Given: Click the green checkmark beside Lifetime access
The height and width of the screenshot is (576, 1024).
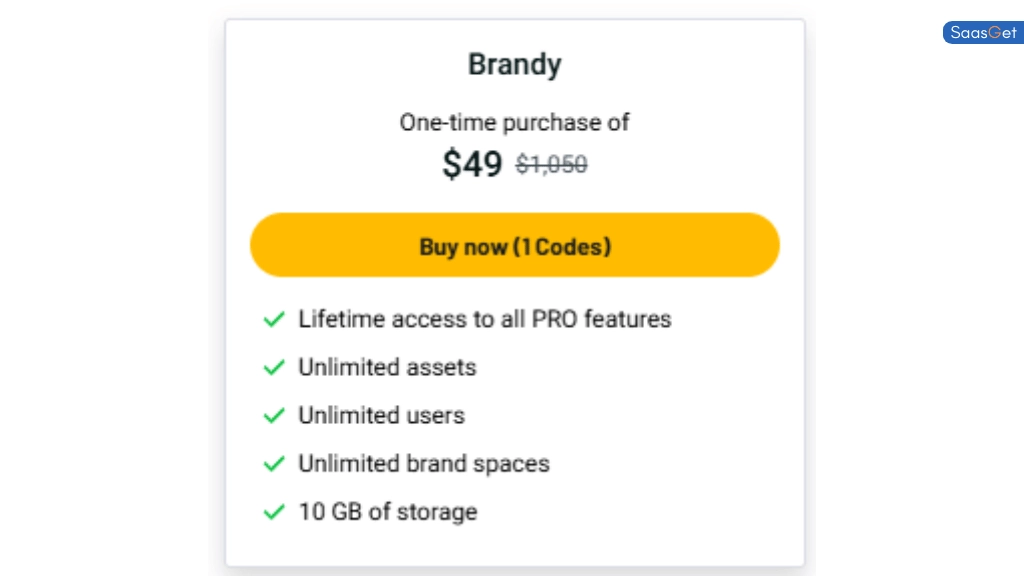Looking at the screenshot, I should [x=274, y=320].
